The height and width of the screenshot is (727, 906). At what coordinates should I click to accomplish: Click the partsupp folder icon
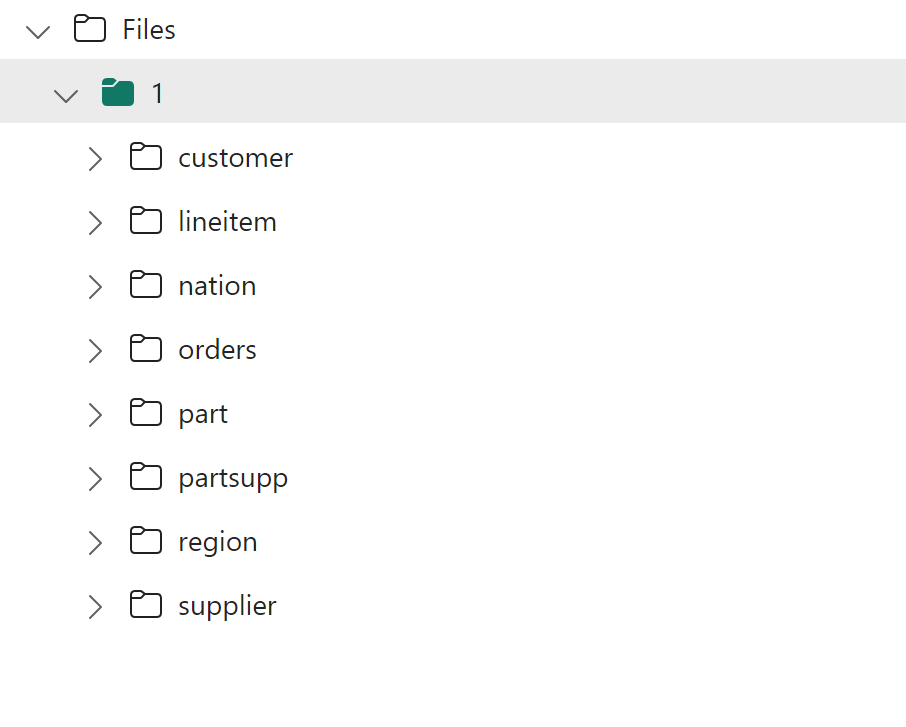click(146, 477)
